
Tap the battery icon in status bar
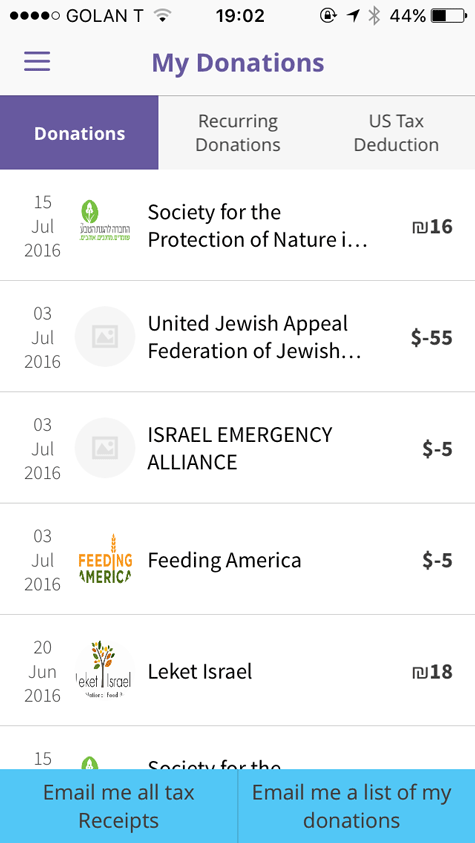(x=449, y=16)
